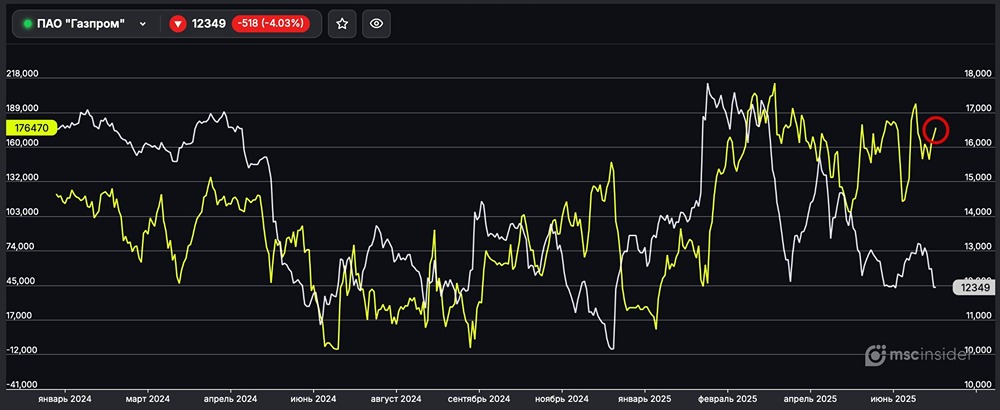Click the февраль 2025 date label
The height and width of the screenshot is (410, 1000).
pyautogui.click(x=727, y=397)
